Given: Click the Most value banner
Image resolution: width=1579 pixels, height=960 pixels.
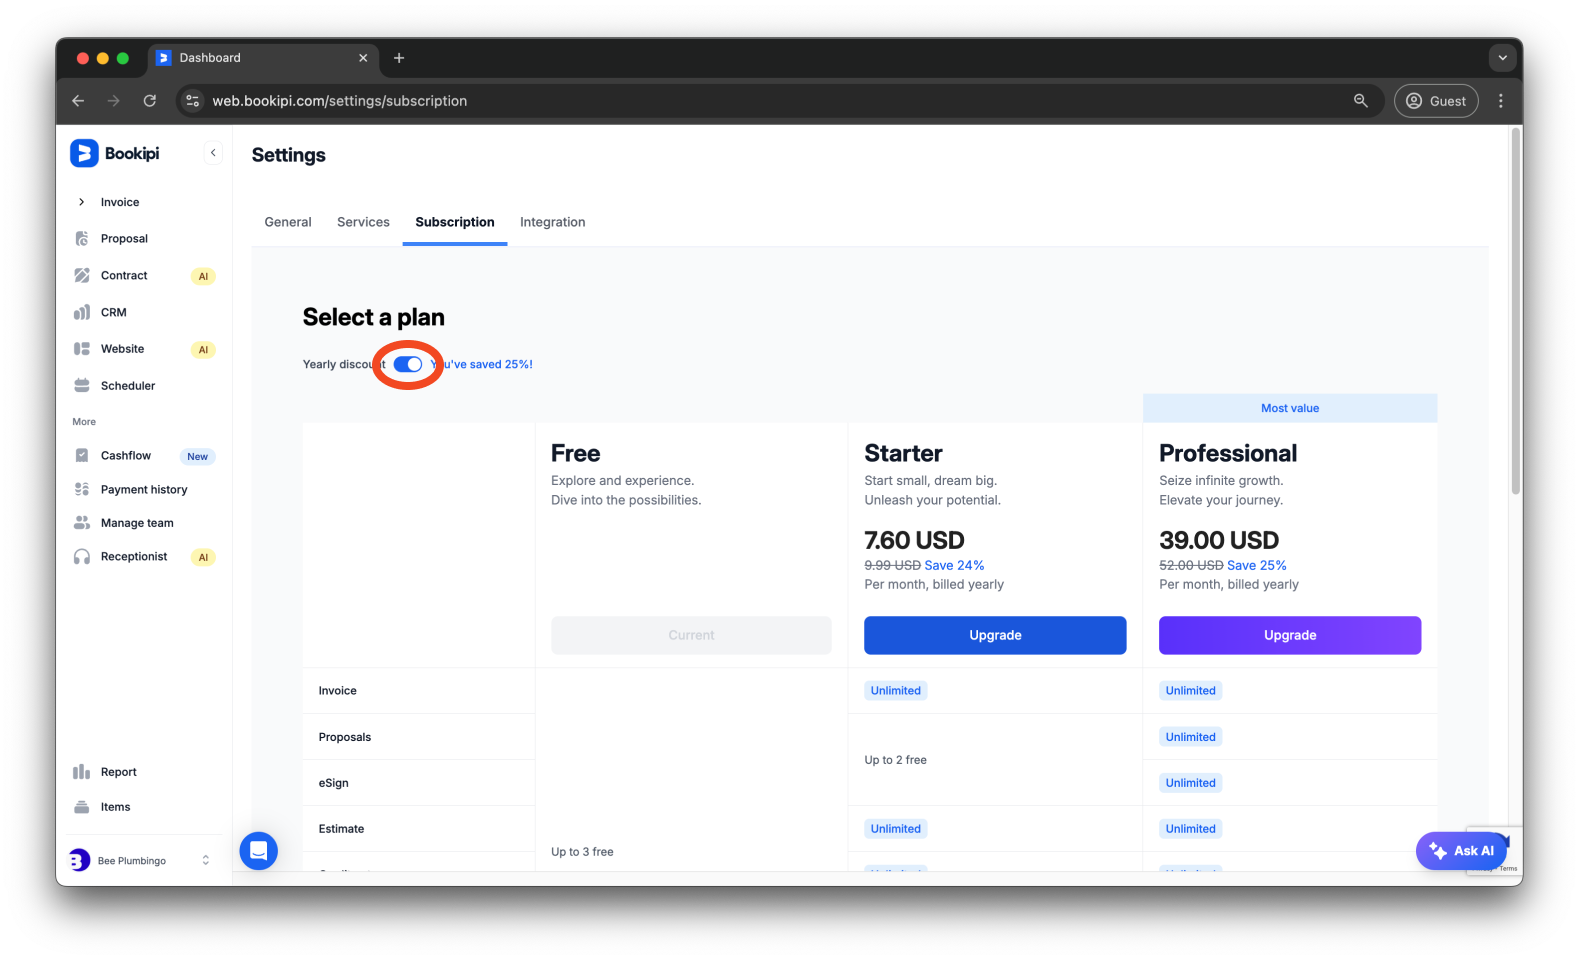Looking at the screenshot, I should point(1290,408).
